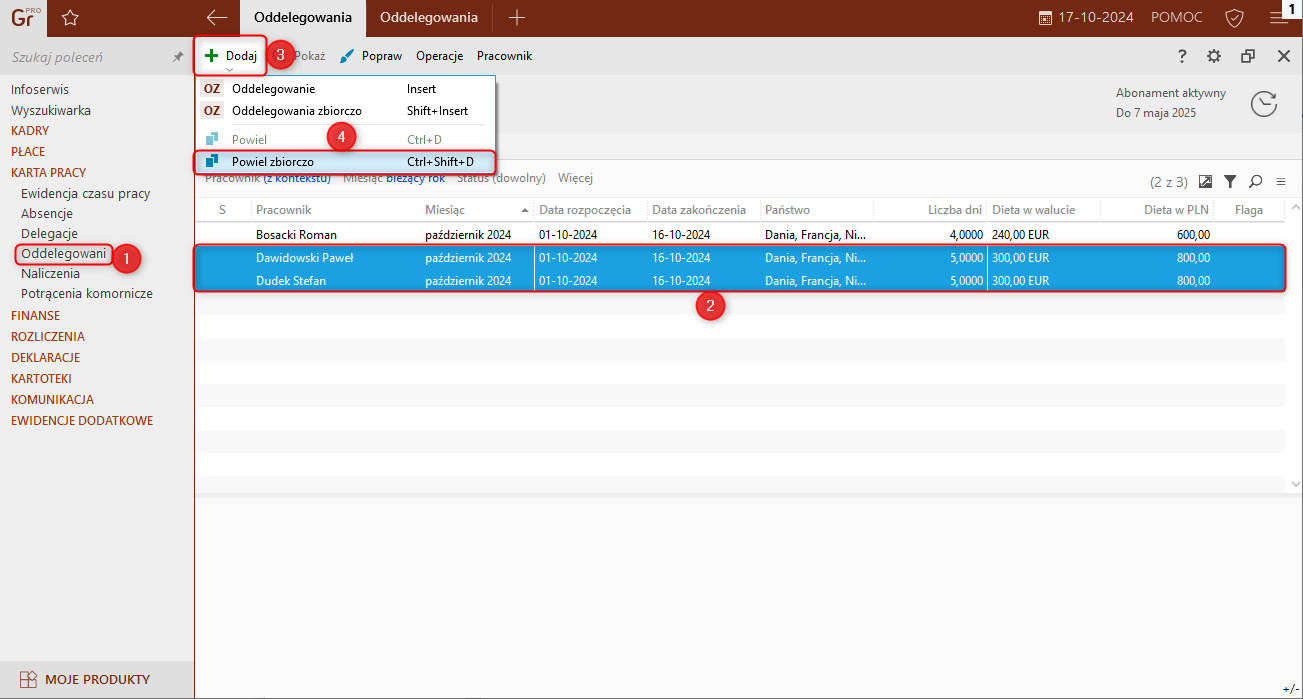Open Infoserwis in the sidebar
The image size is (1303, 699).
pyautogui.click(x=40, y=90)
